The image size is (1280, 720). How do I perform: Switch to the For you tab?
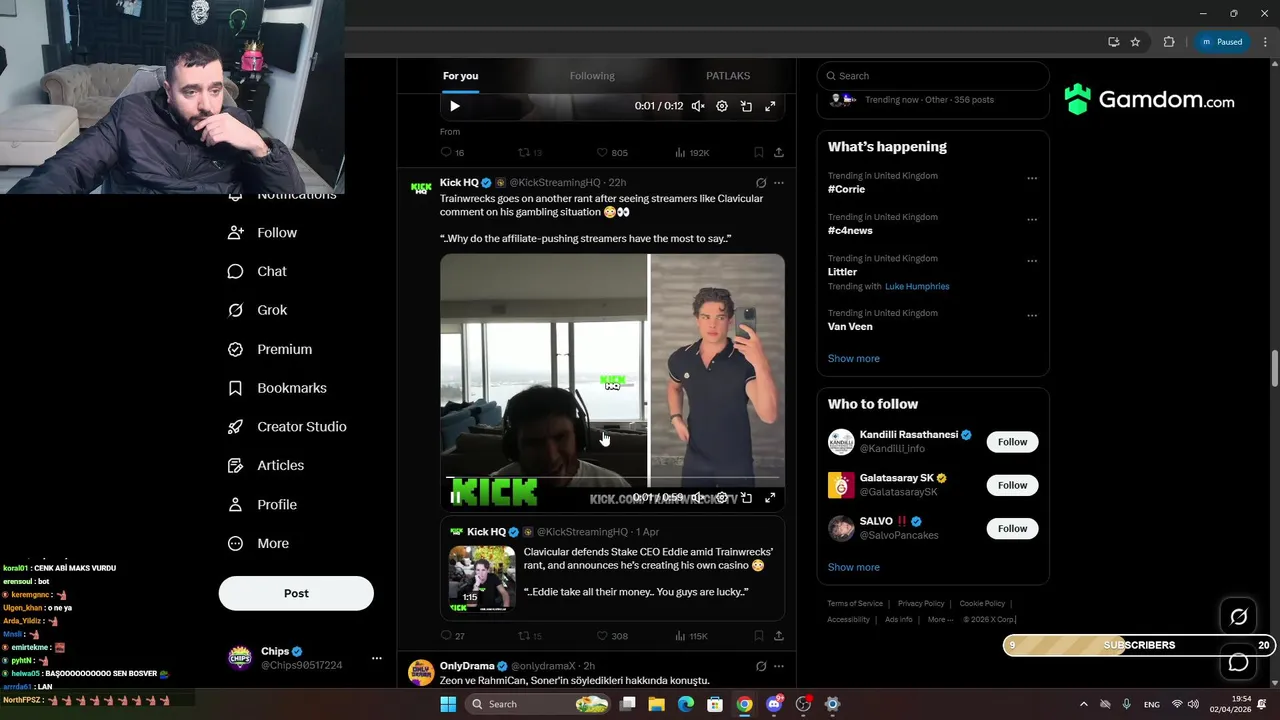(x=461, y=76)
